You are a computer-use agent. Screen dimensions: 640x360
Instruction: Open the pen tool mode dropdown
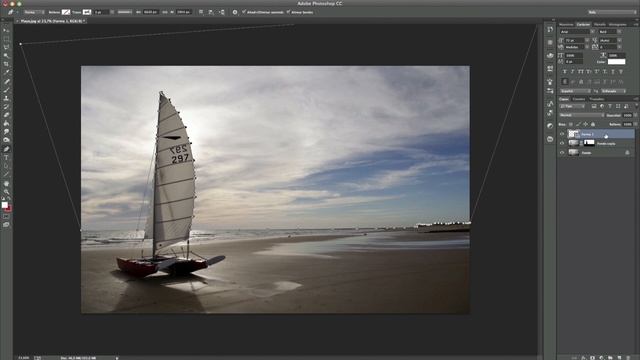click(33, 12)
